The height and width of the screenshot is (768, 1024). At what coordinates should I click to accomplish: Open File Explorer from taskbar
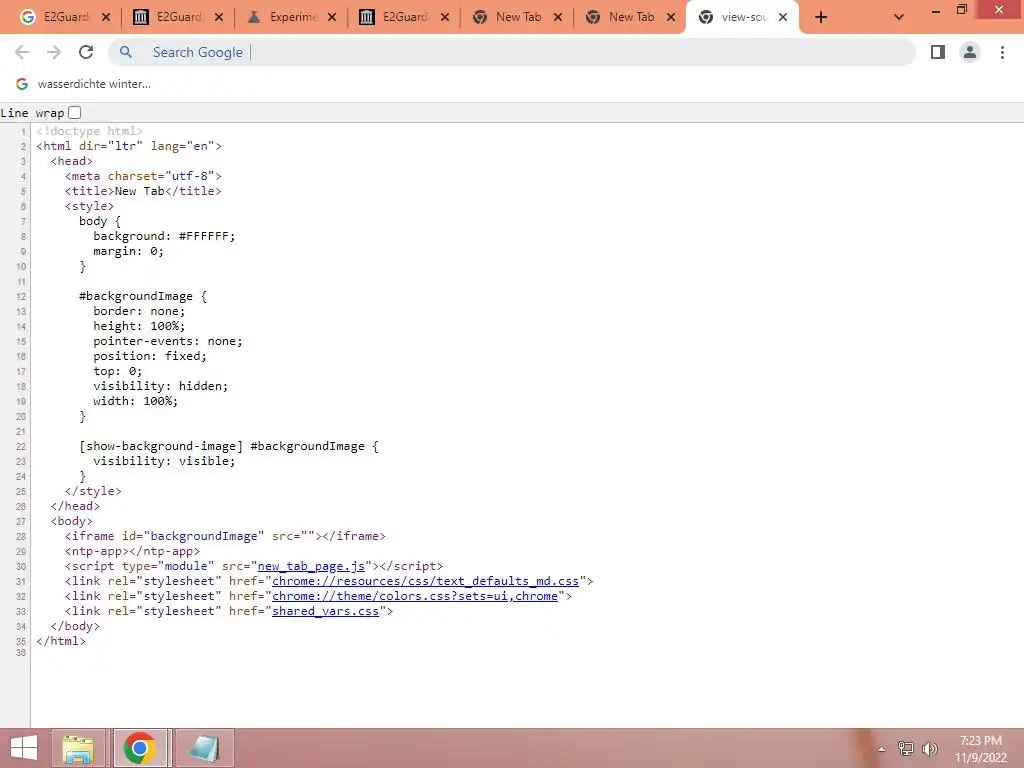pos(78,748)
